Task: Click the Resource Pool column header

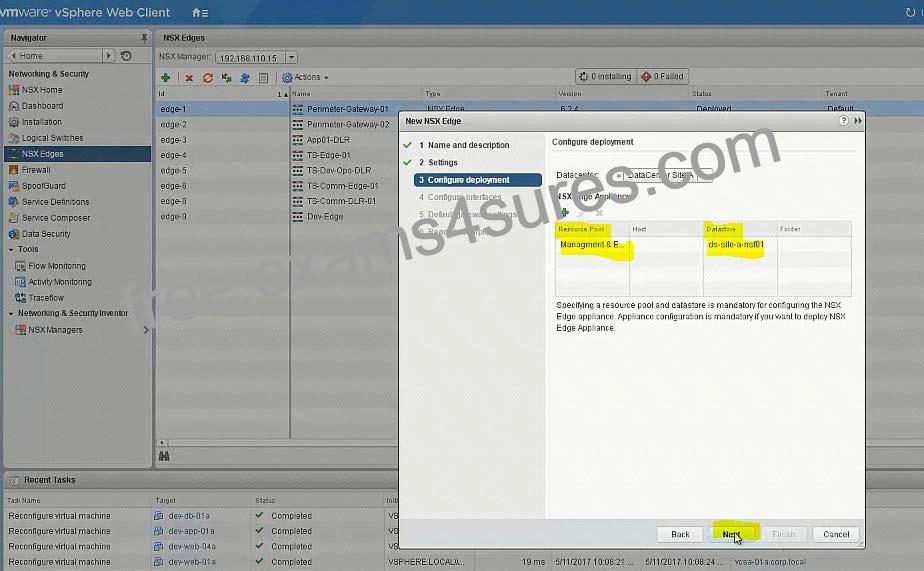Action: [x=592, y=229]
